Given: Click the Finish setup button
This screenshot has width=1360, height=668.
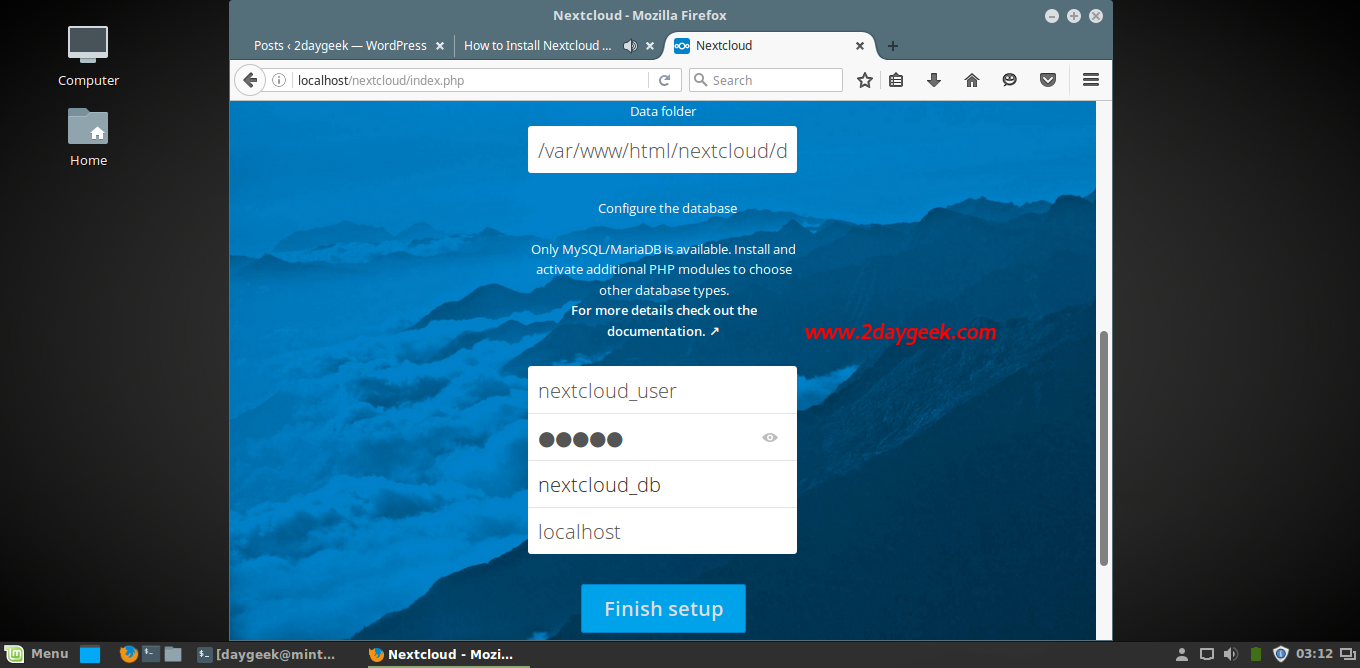Looking at the screenshot, I should point(663,608).
